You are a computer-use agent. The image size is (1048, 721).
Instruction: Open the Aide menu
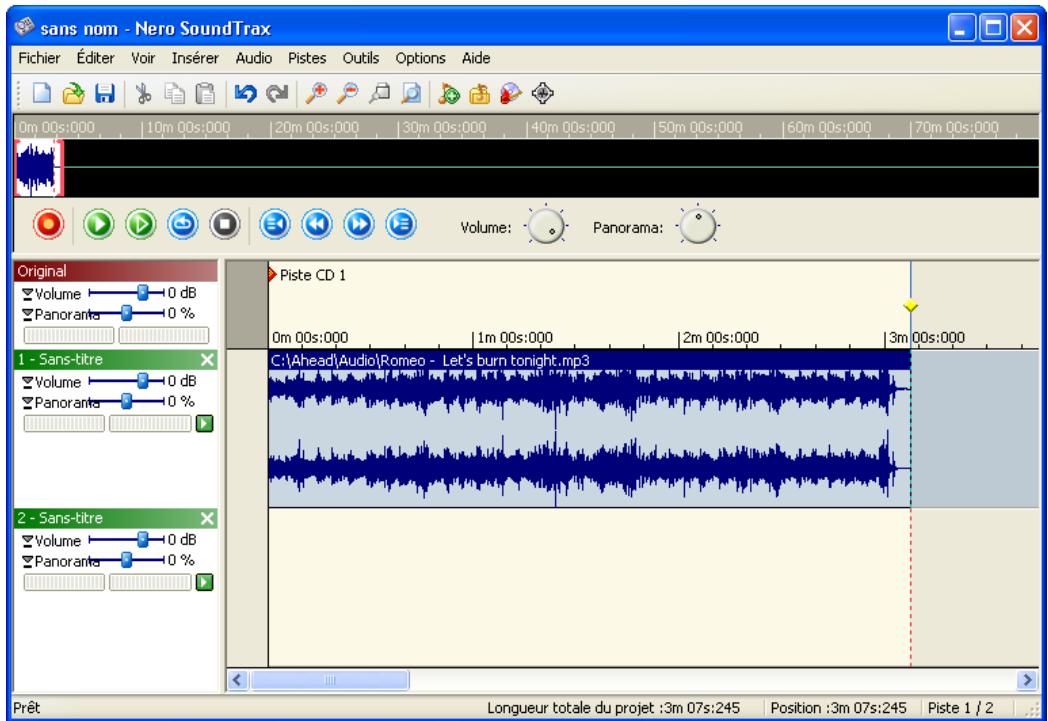(x=476, y=58)
